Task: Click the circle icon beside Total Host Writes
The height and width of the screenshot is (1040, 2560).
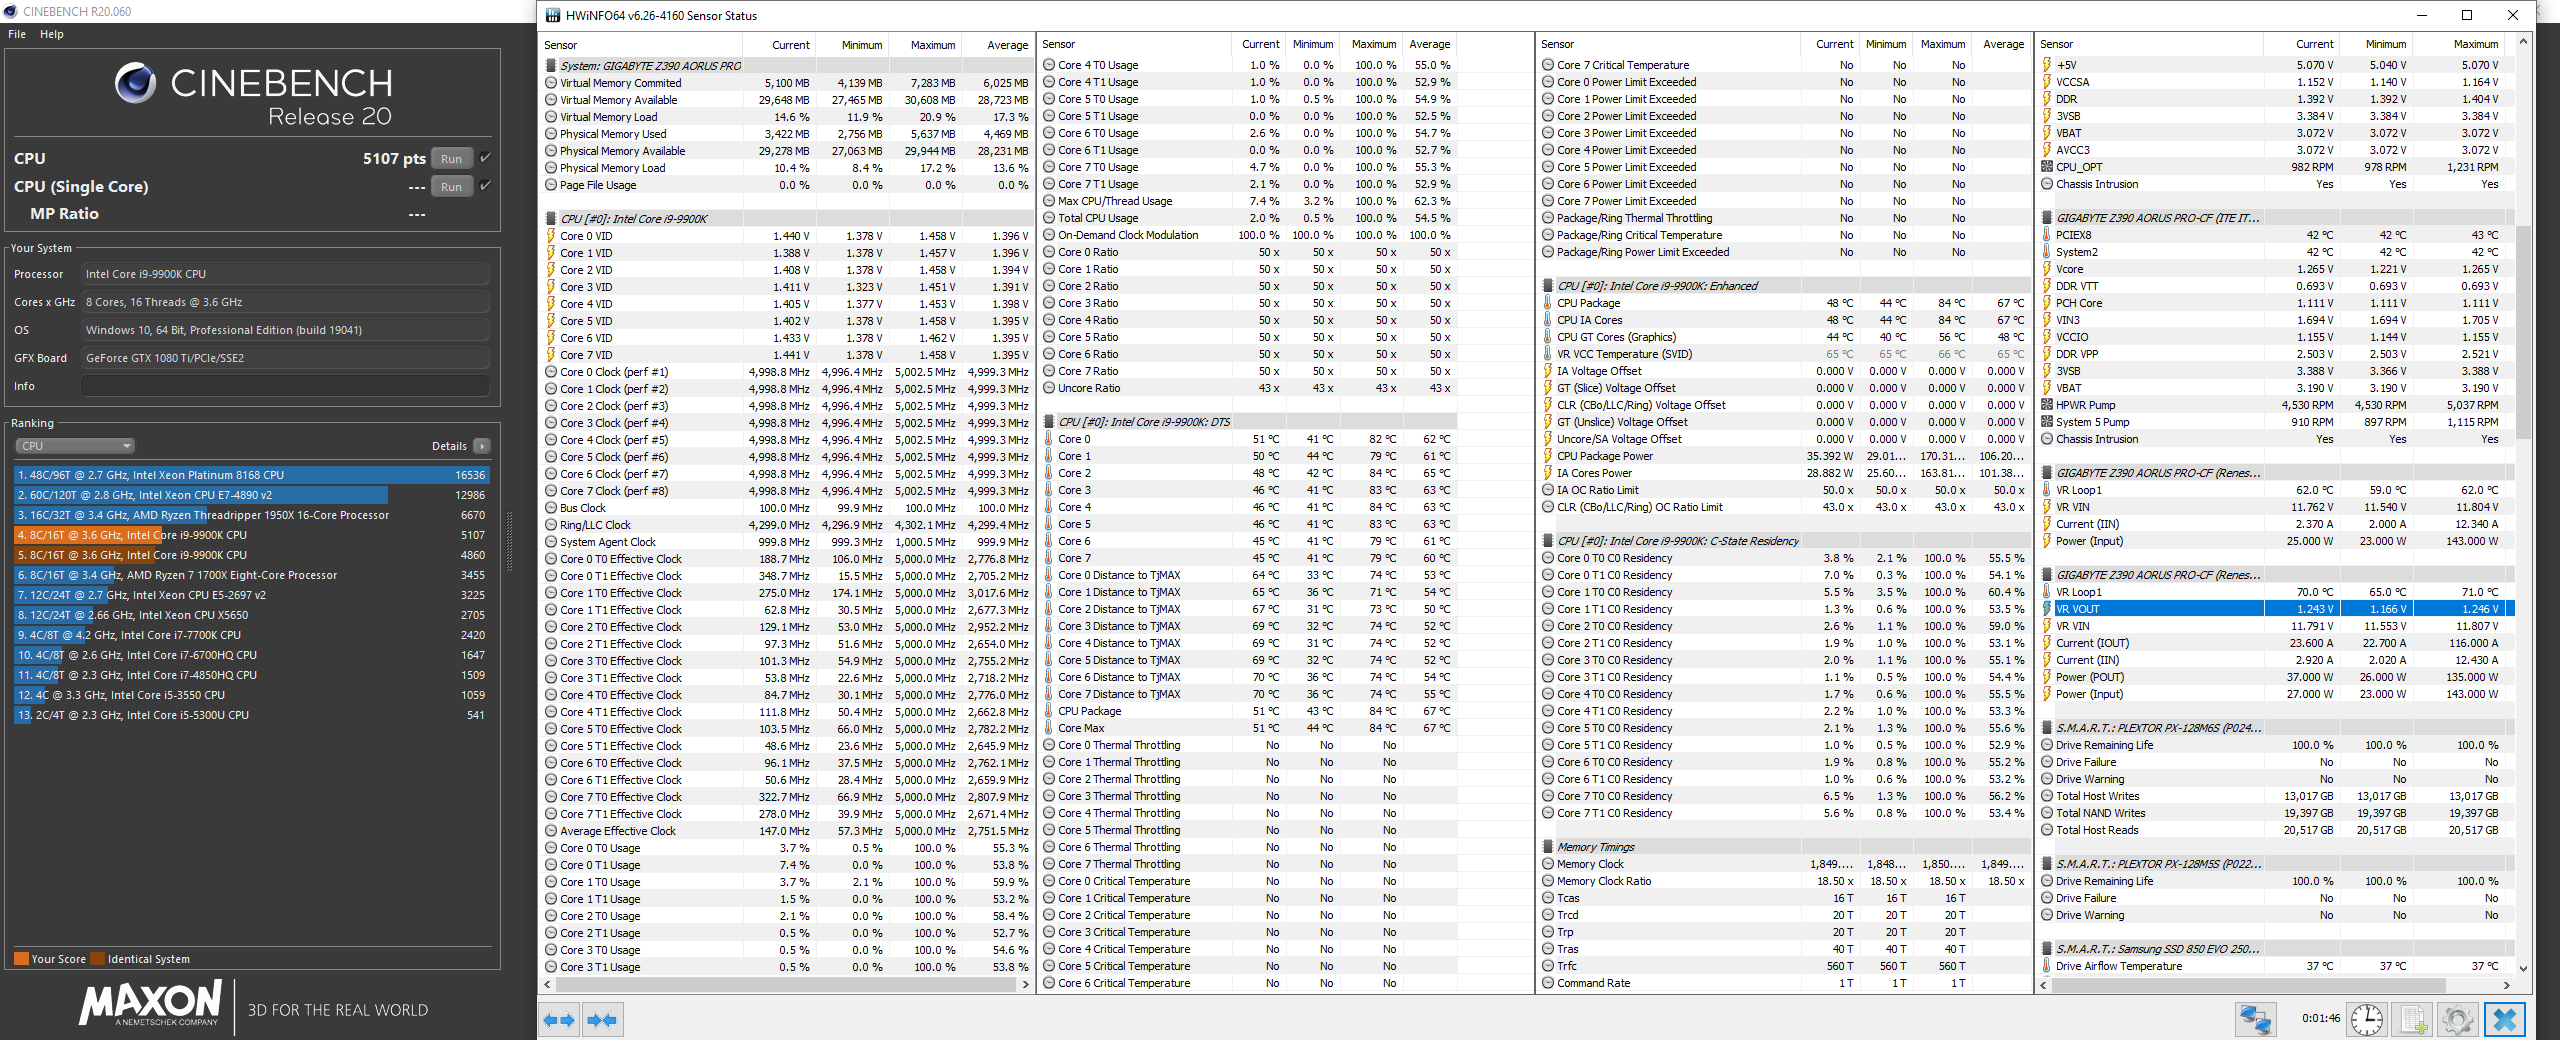Action: [2047, 796]
